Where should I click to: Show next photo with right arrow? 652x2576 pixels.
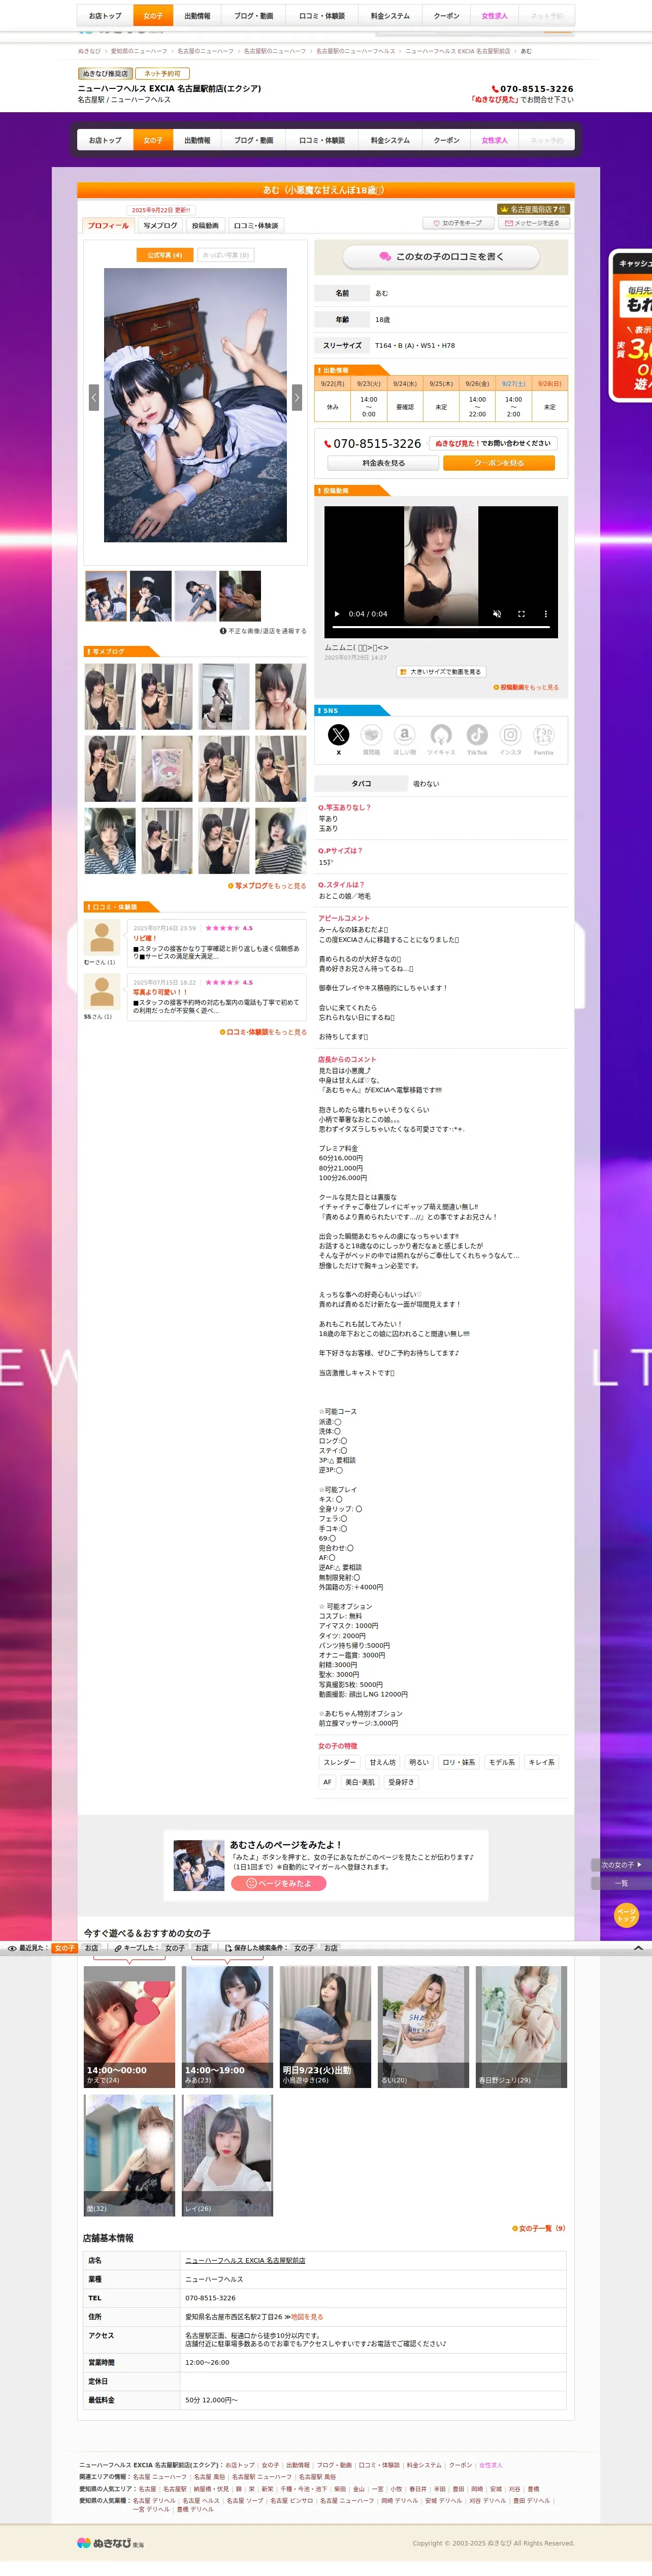296,397
